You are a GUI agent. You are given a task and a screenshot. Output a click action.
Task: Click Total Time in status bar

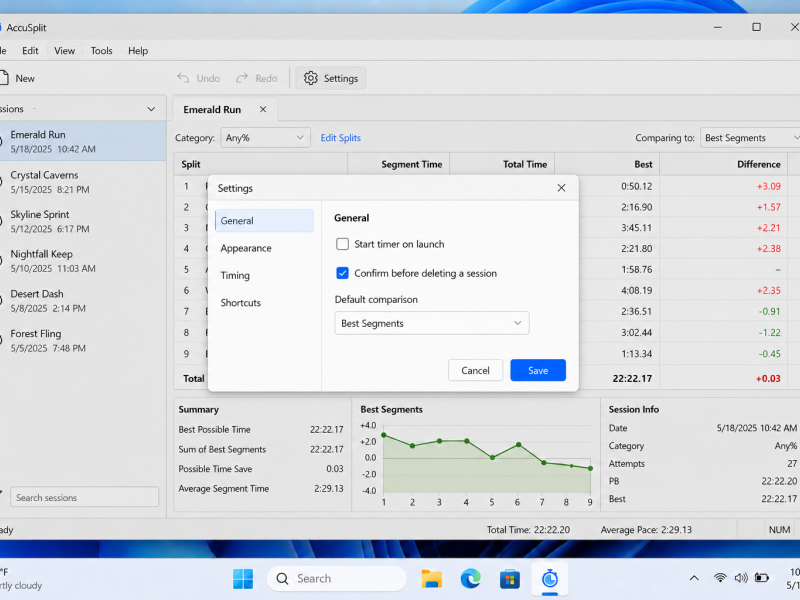(x=528, y=530)
